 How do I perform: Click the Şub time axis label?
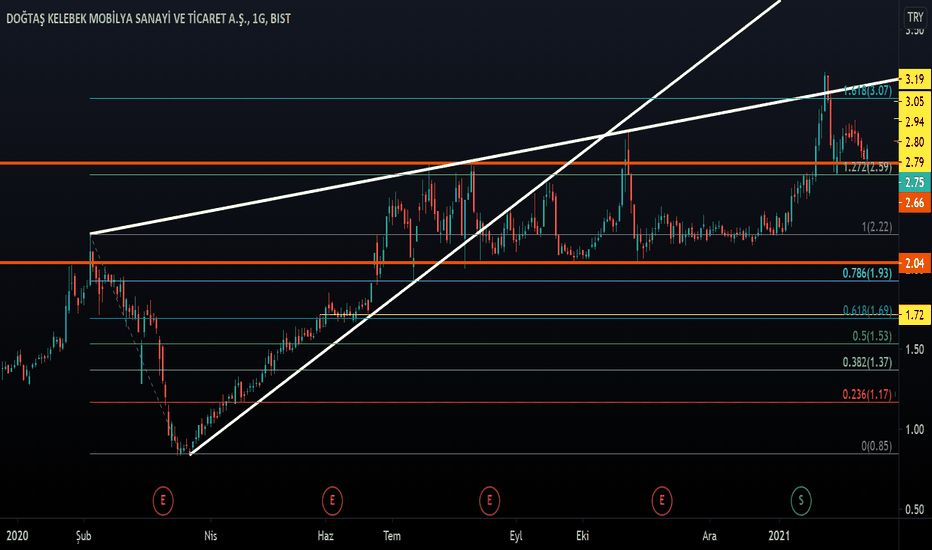(84, 536)
